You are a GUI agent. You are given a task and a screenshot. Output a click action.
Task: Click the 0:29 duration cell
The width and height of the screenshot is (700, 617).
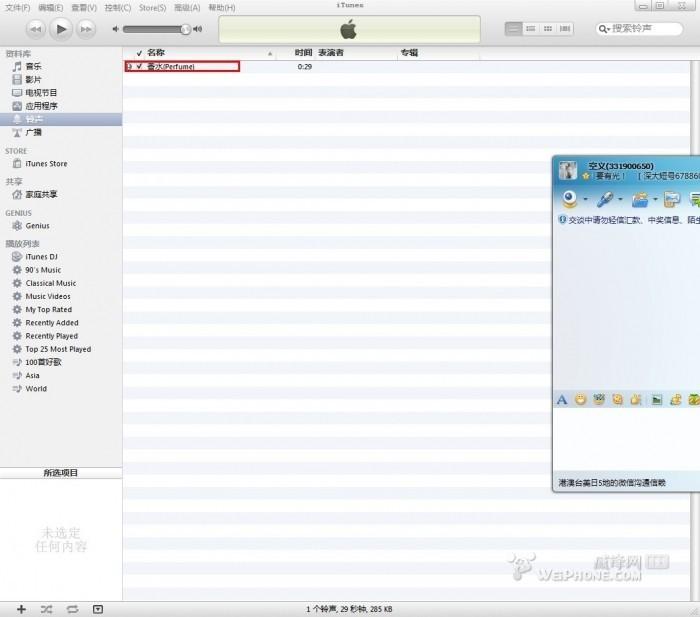(304, 67)
